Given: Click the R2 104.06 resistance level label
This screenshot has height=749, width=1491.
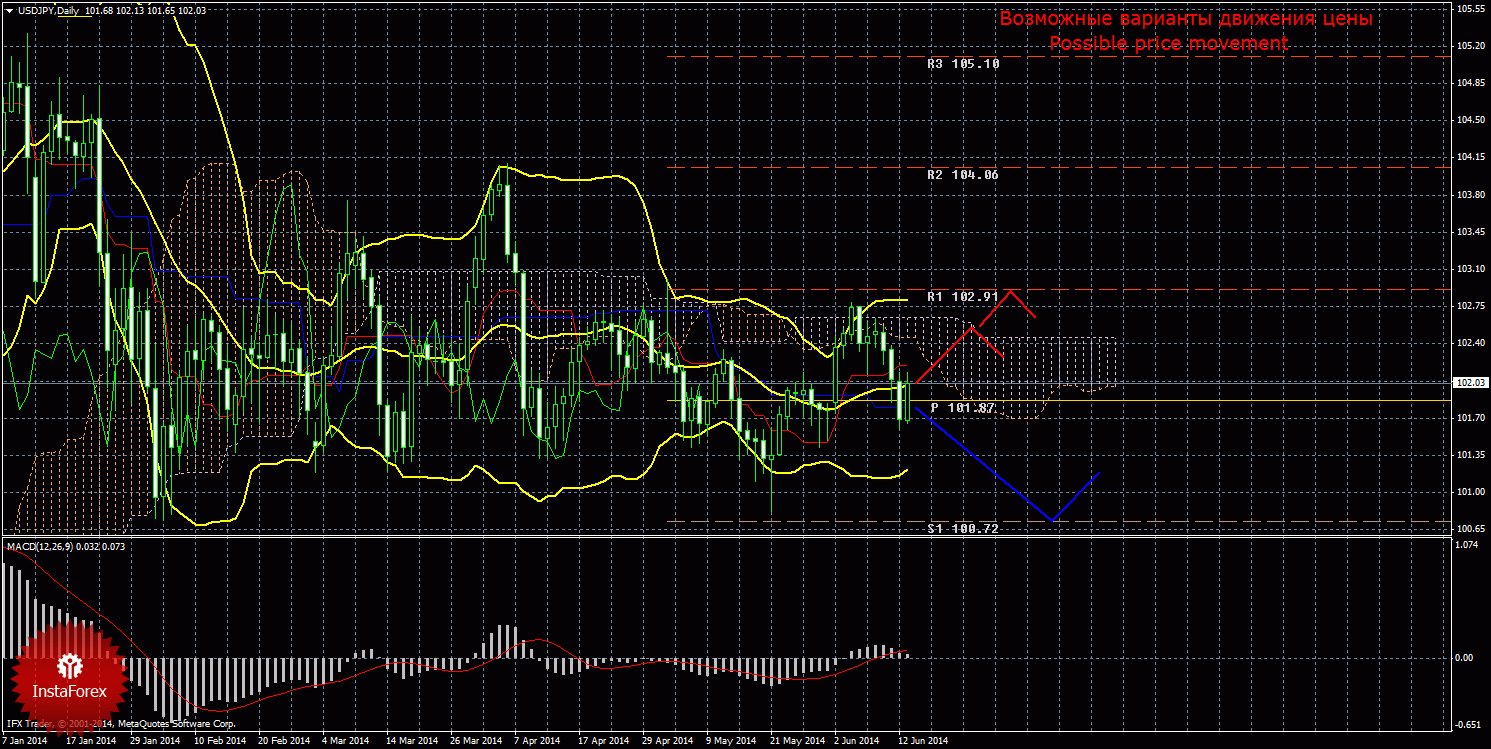Looking at the screenshot, I should (963, 174).
